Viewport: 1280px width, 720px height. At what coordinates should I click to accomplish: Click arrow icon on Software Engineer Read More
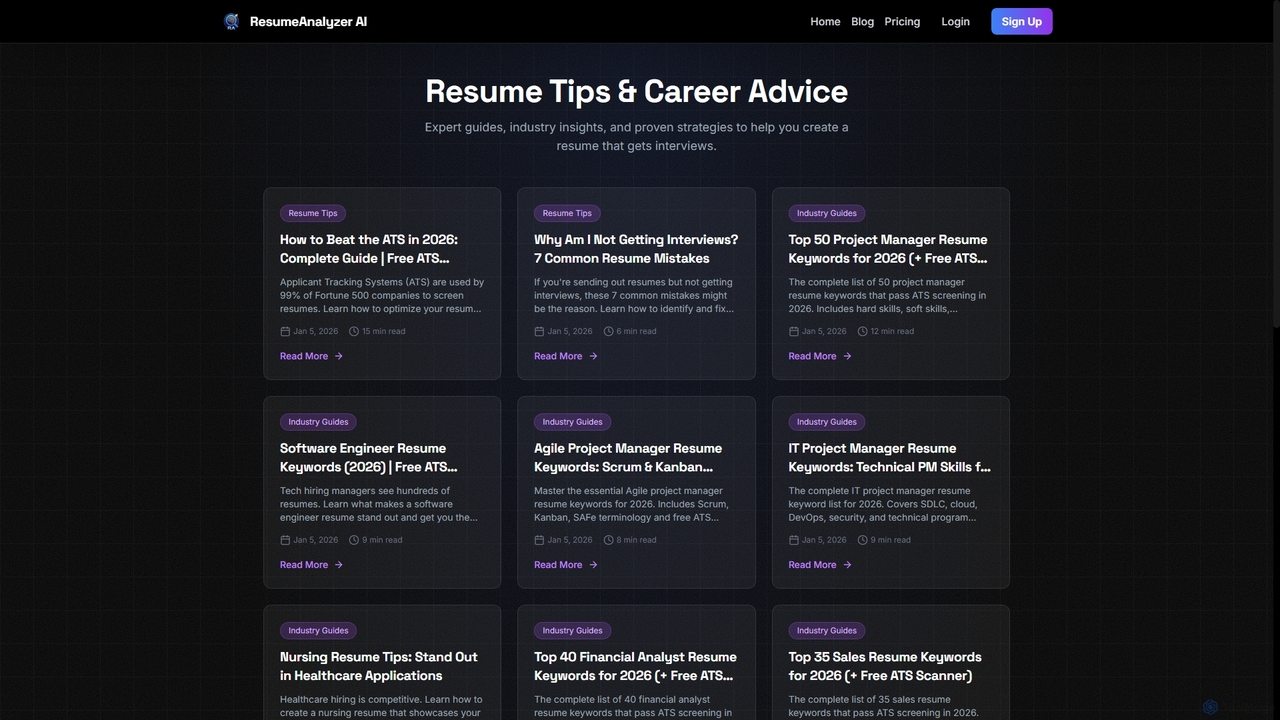(x=338, y=565)
